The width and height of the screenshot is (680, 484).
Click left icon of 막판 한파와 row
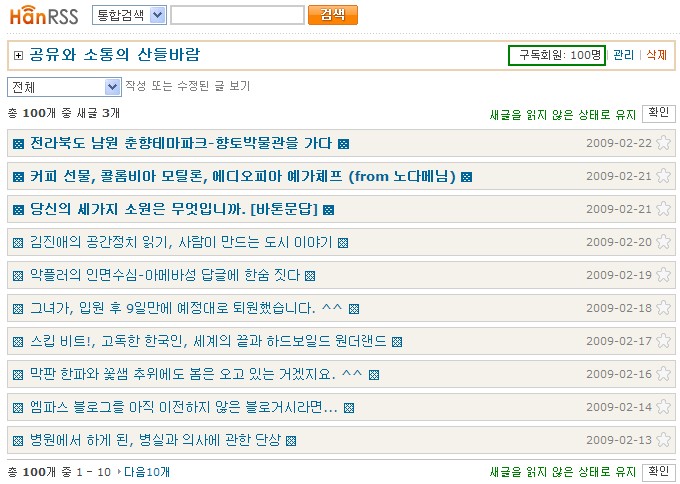(x=18, y=375)
